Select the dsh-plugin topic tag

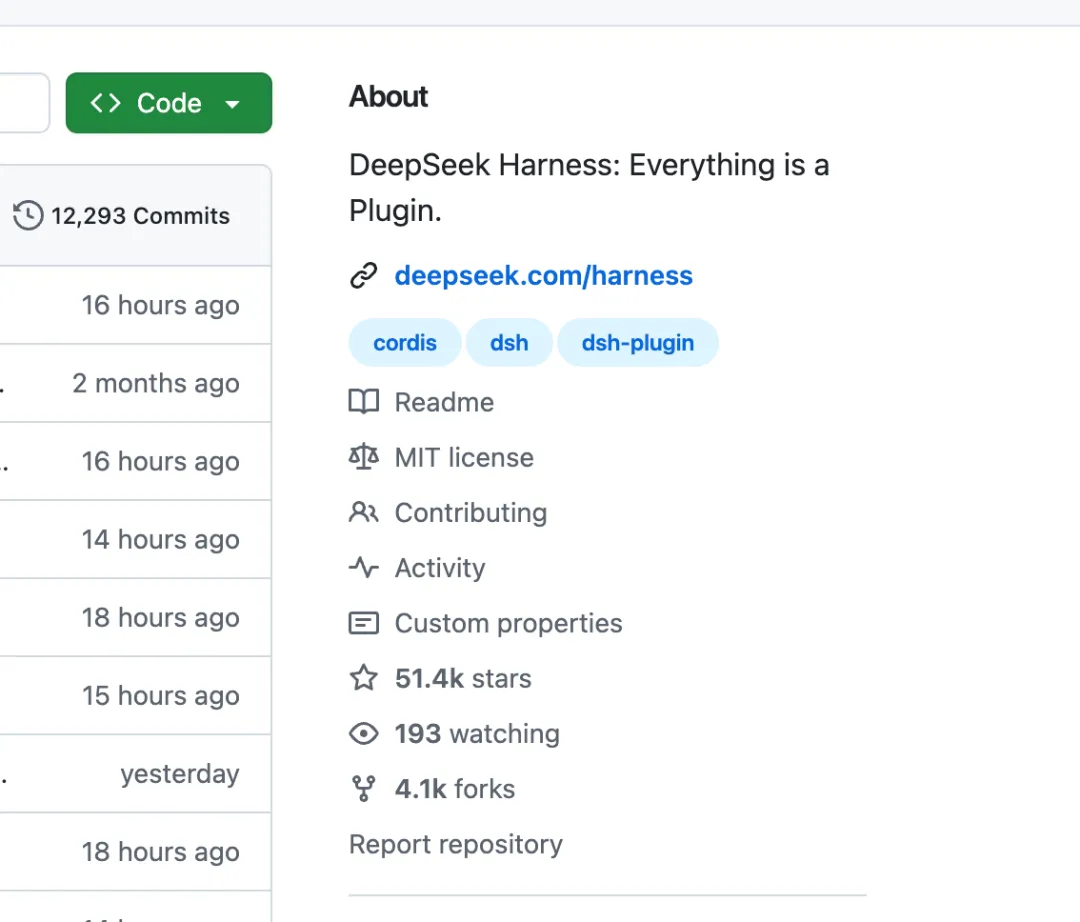[x=638, y=342]
